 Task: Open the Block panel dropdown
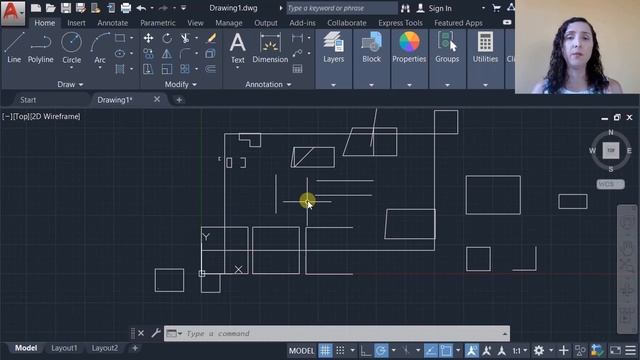click(x=371, y=85)
